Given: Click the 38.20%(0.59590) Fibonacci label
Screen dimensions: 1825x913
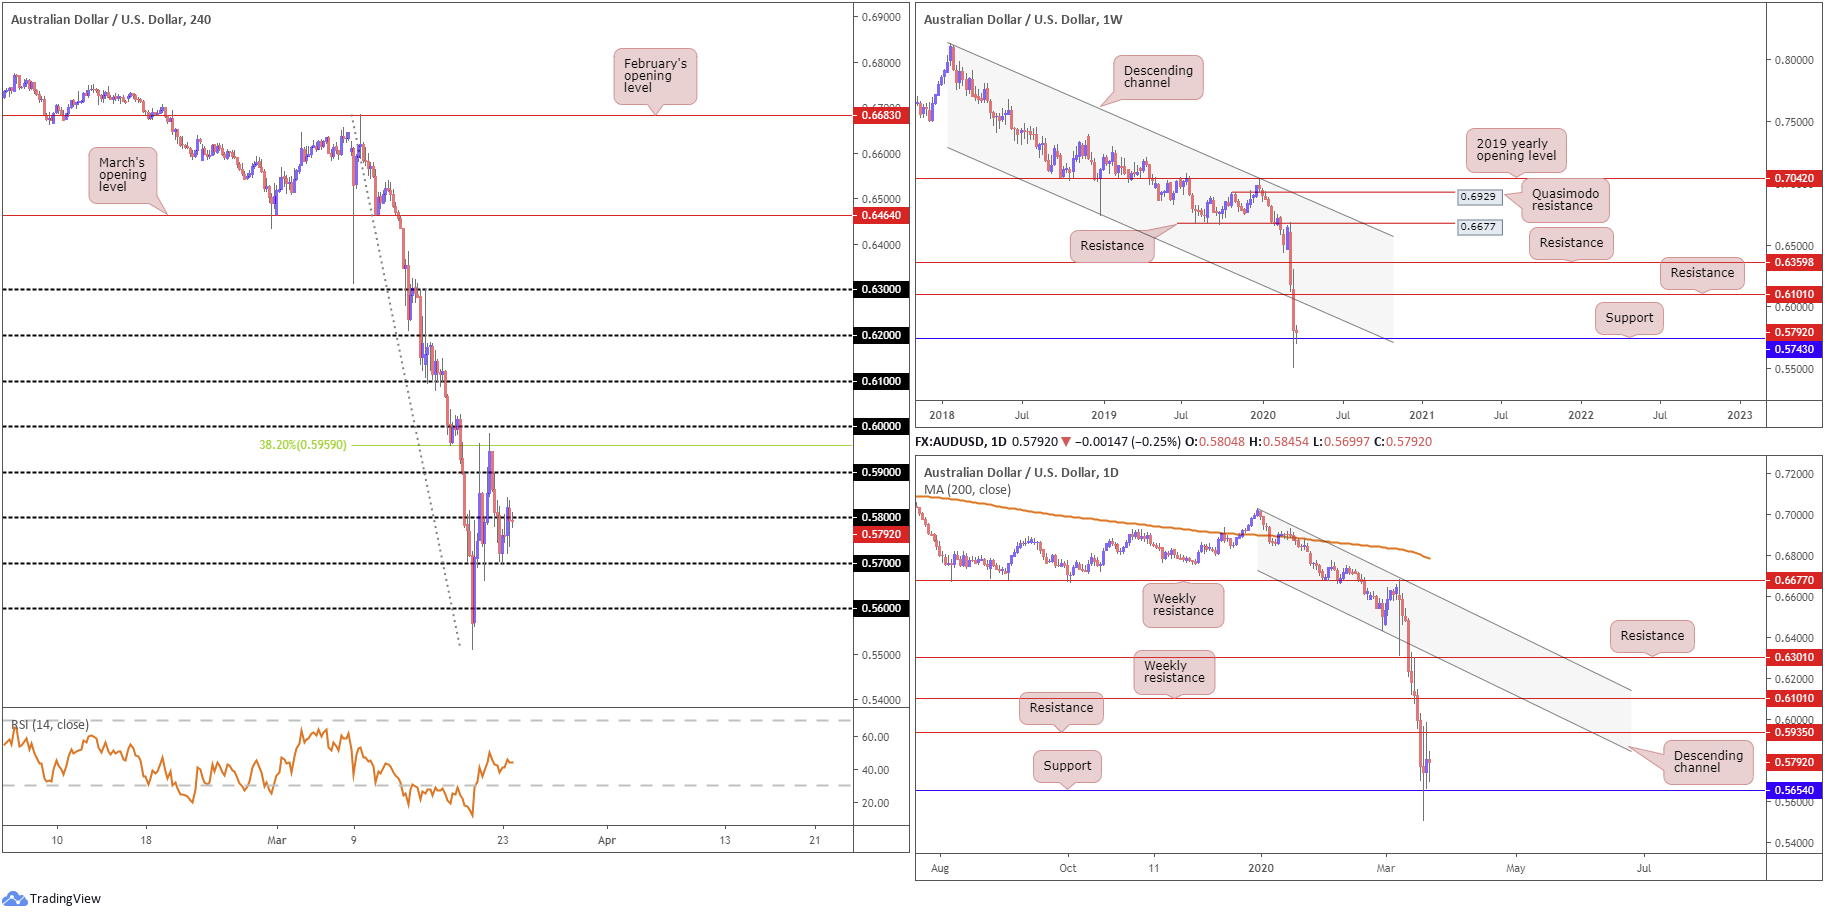Looking at the screenshot, I should [303, 445].
